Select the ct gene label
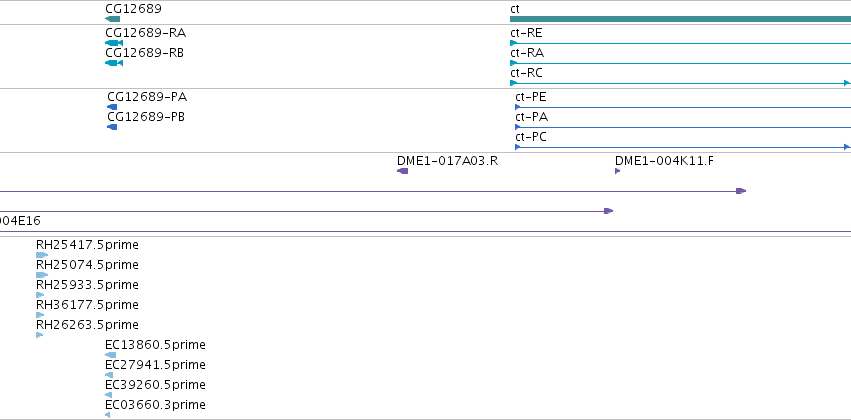Screen dimensions: 851x420 [x=515, y=9]
